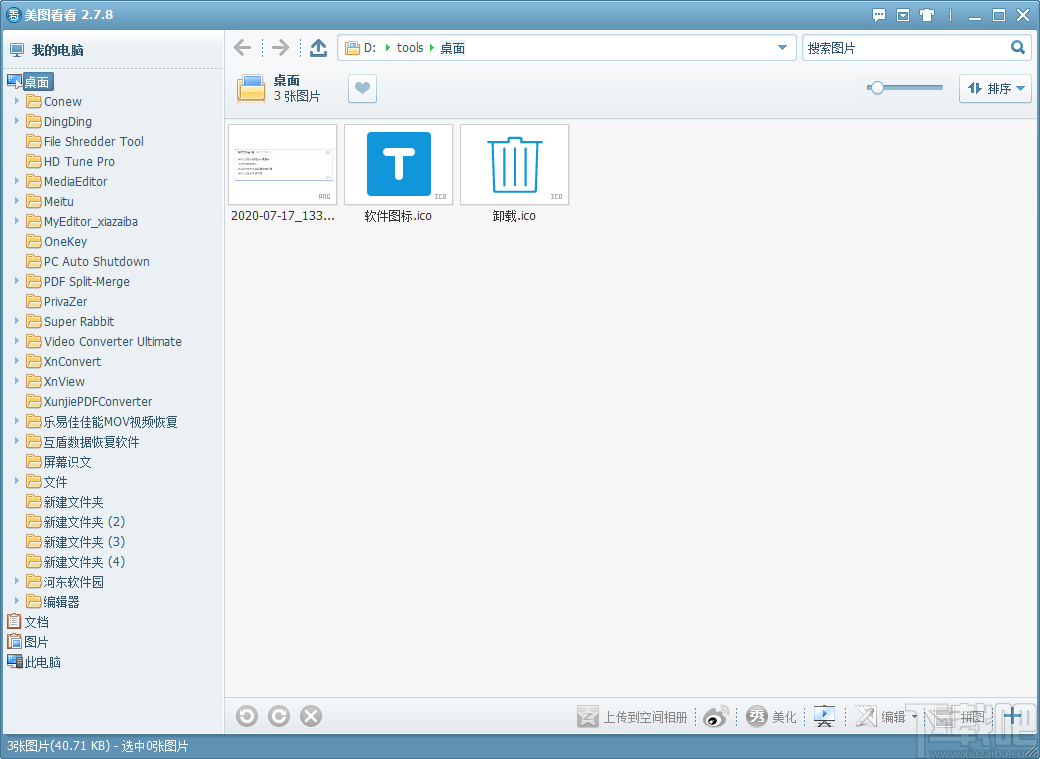Open the 拼图 collage button
1040x759 pixels.
coord(959,717)
